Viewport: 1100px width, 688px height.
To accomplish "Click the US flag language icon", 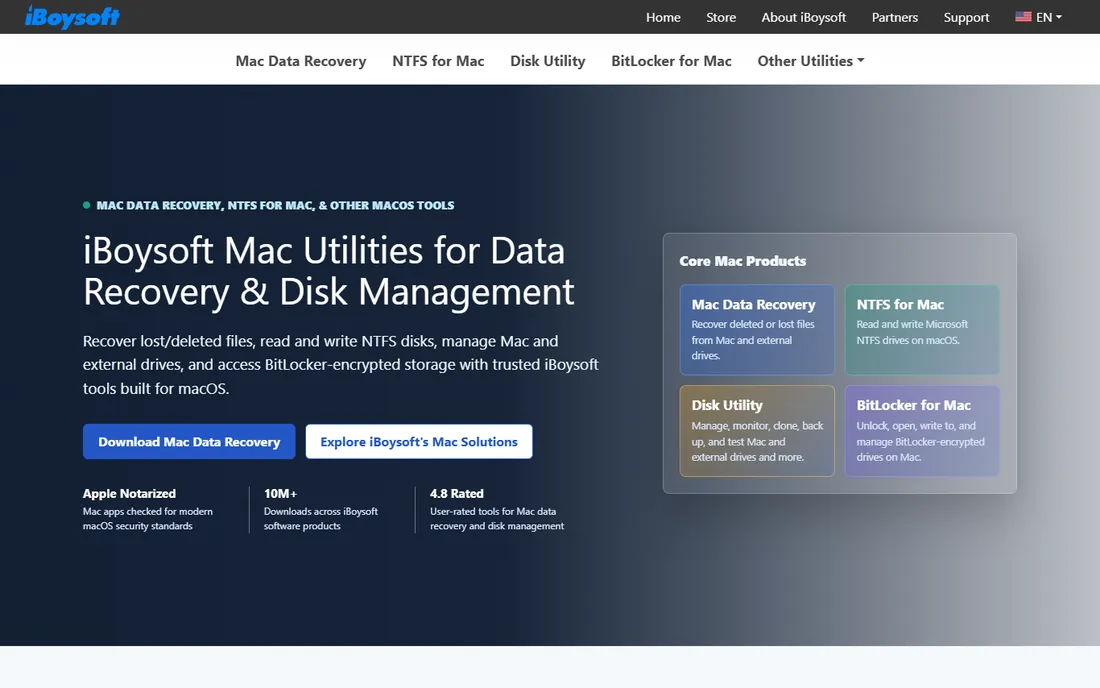I will point(1023,17).
